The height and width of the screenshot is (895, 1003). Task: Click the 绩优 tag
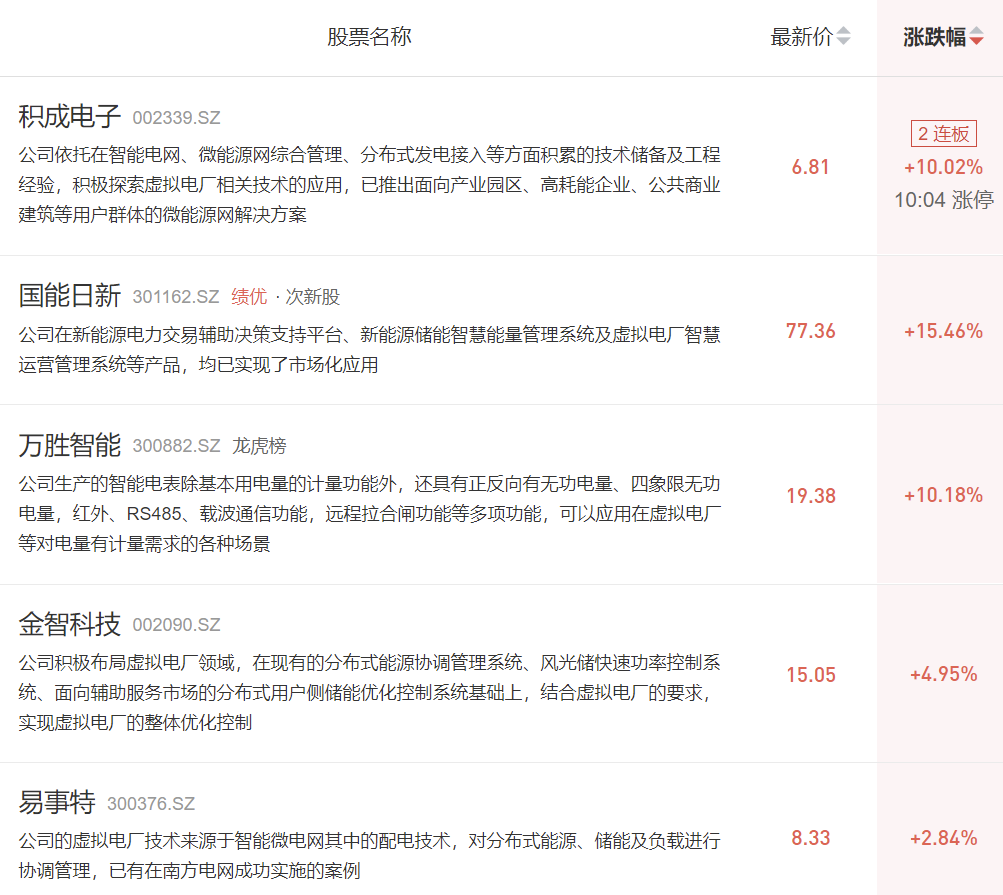[x=249, y=297]
